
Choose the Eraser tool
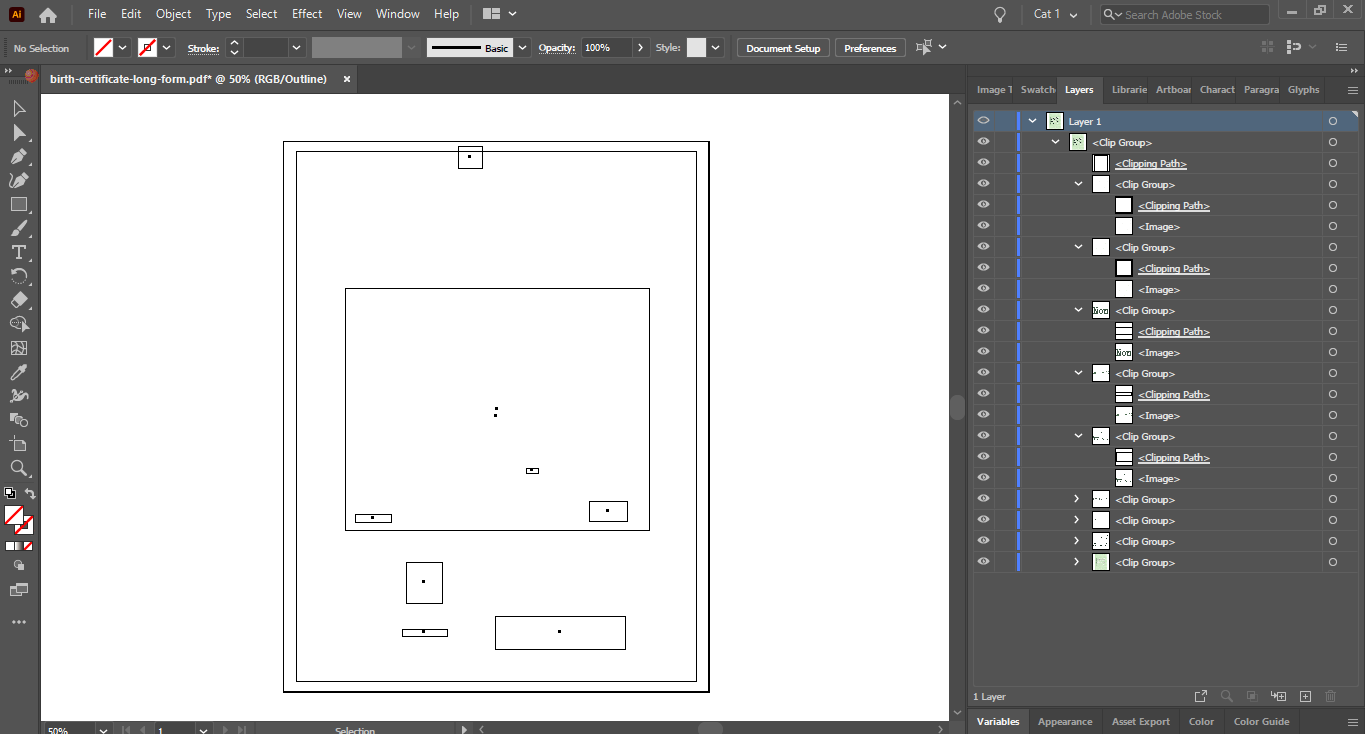pyautogui.click(x=18, y=300)
